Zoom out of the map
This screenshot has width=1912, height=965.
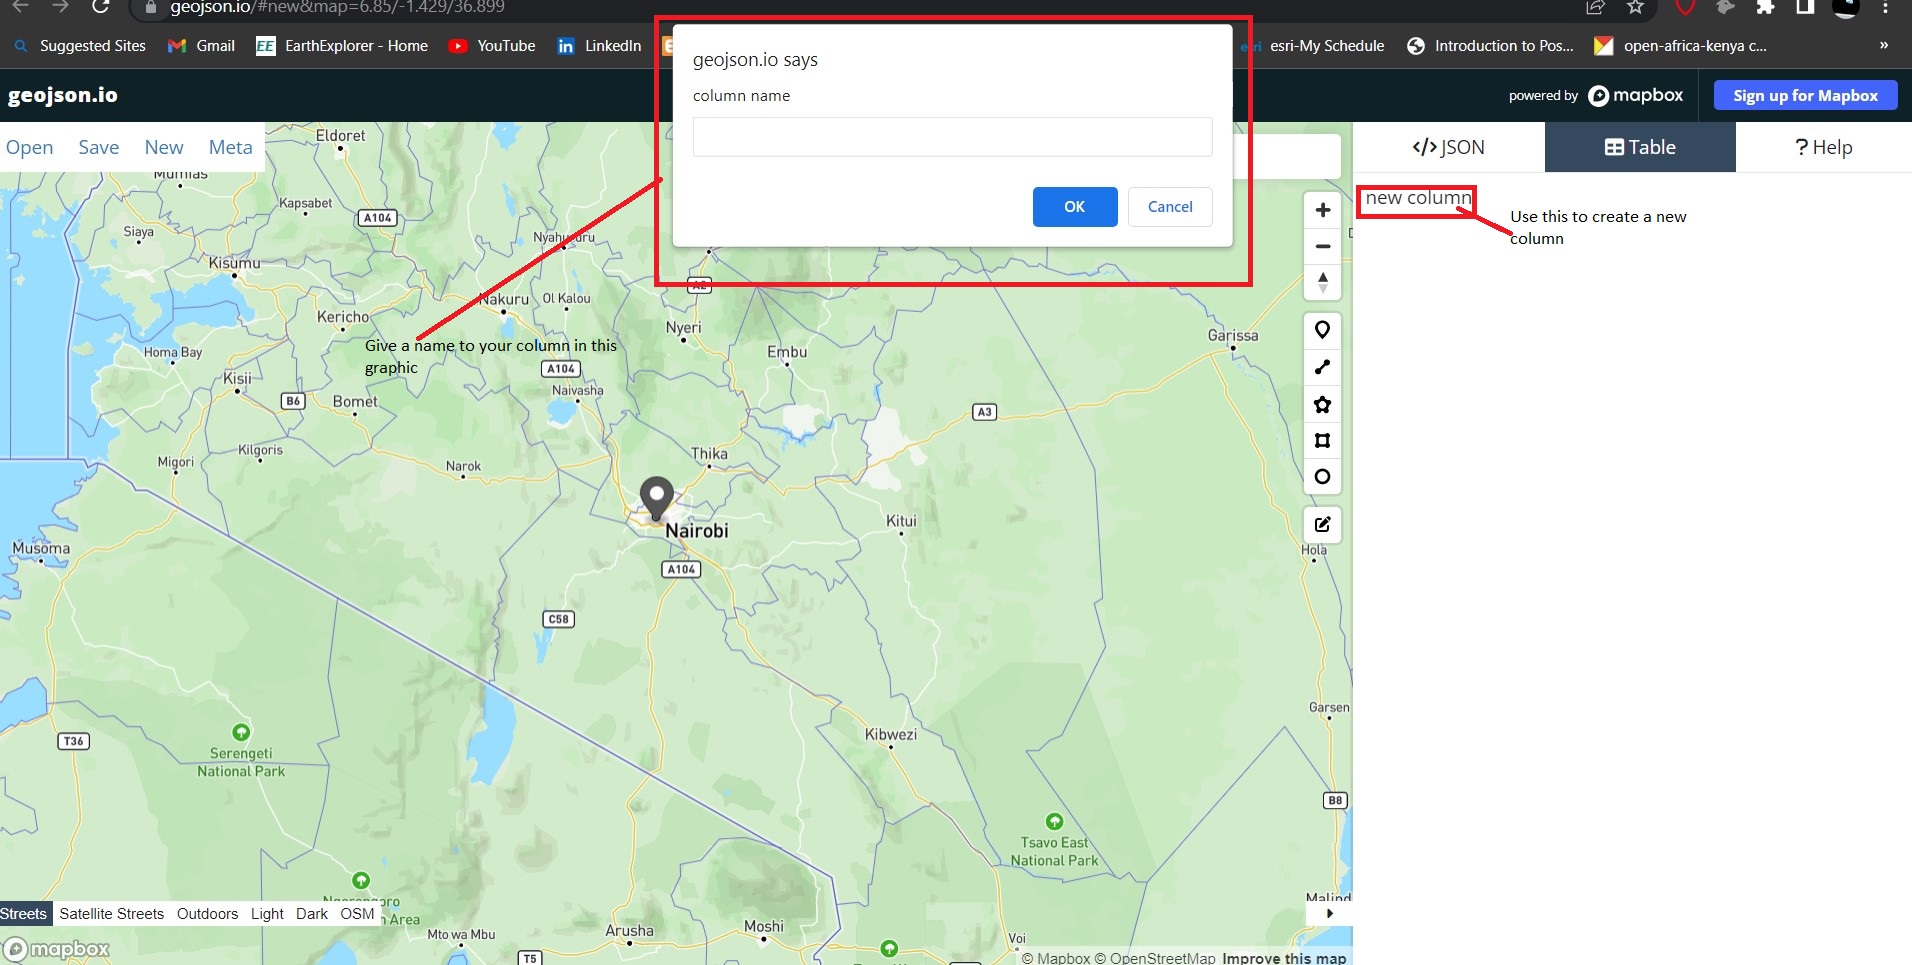click(1322, 246)
